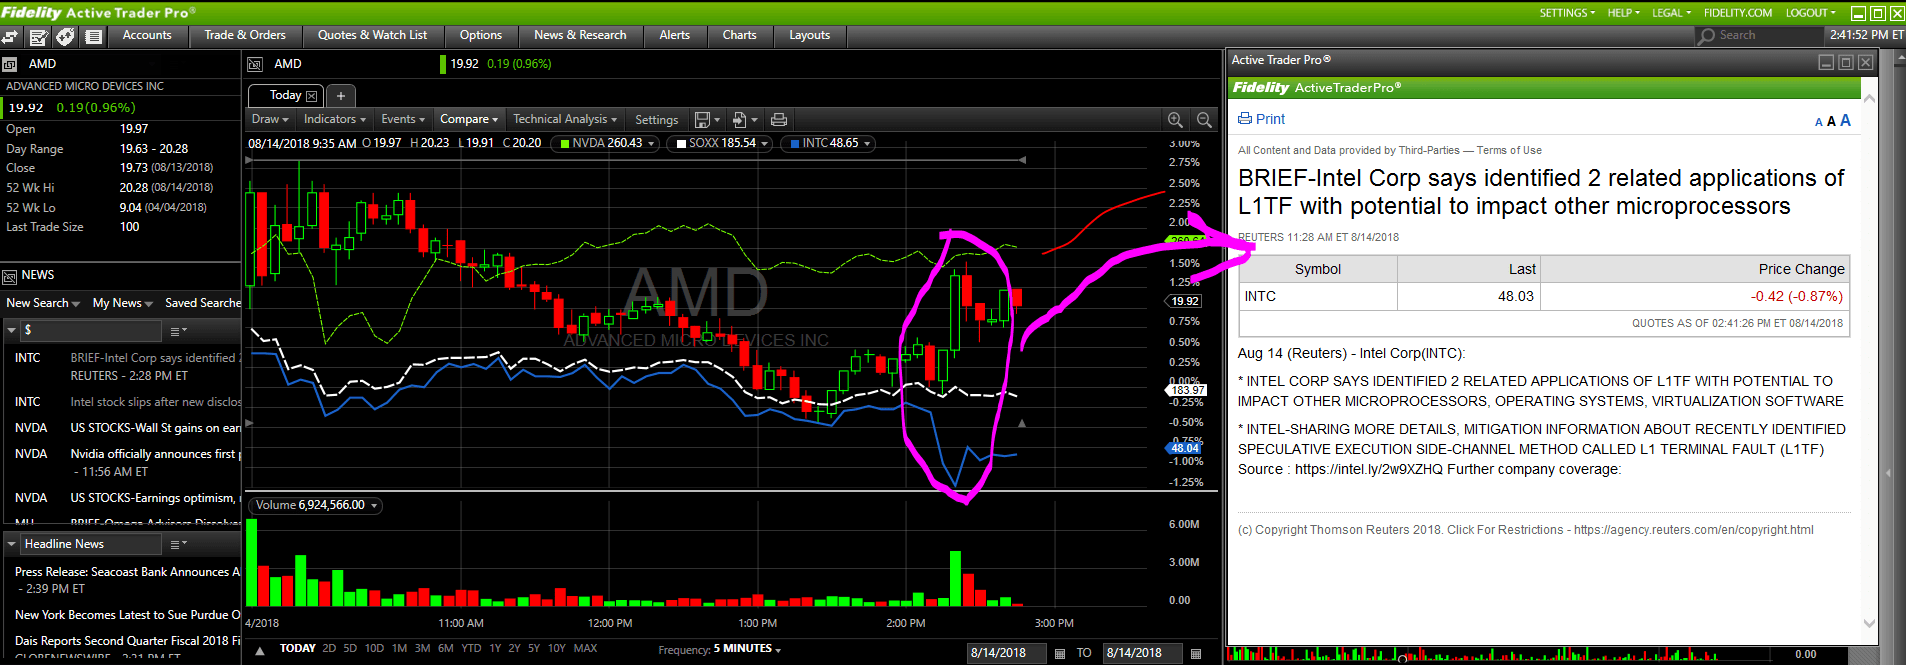Change Frequency 5 MINUTES dropdown
1906x665 pixels.
(x=747, y=649)
